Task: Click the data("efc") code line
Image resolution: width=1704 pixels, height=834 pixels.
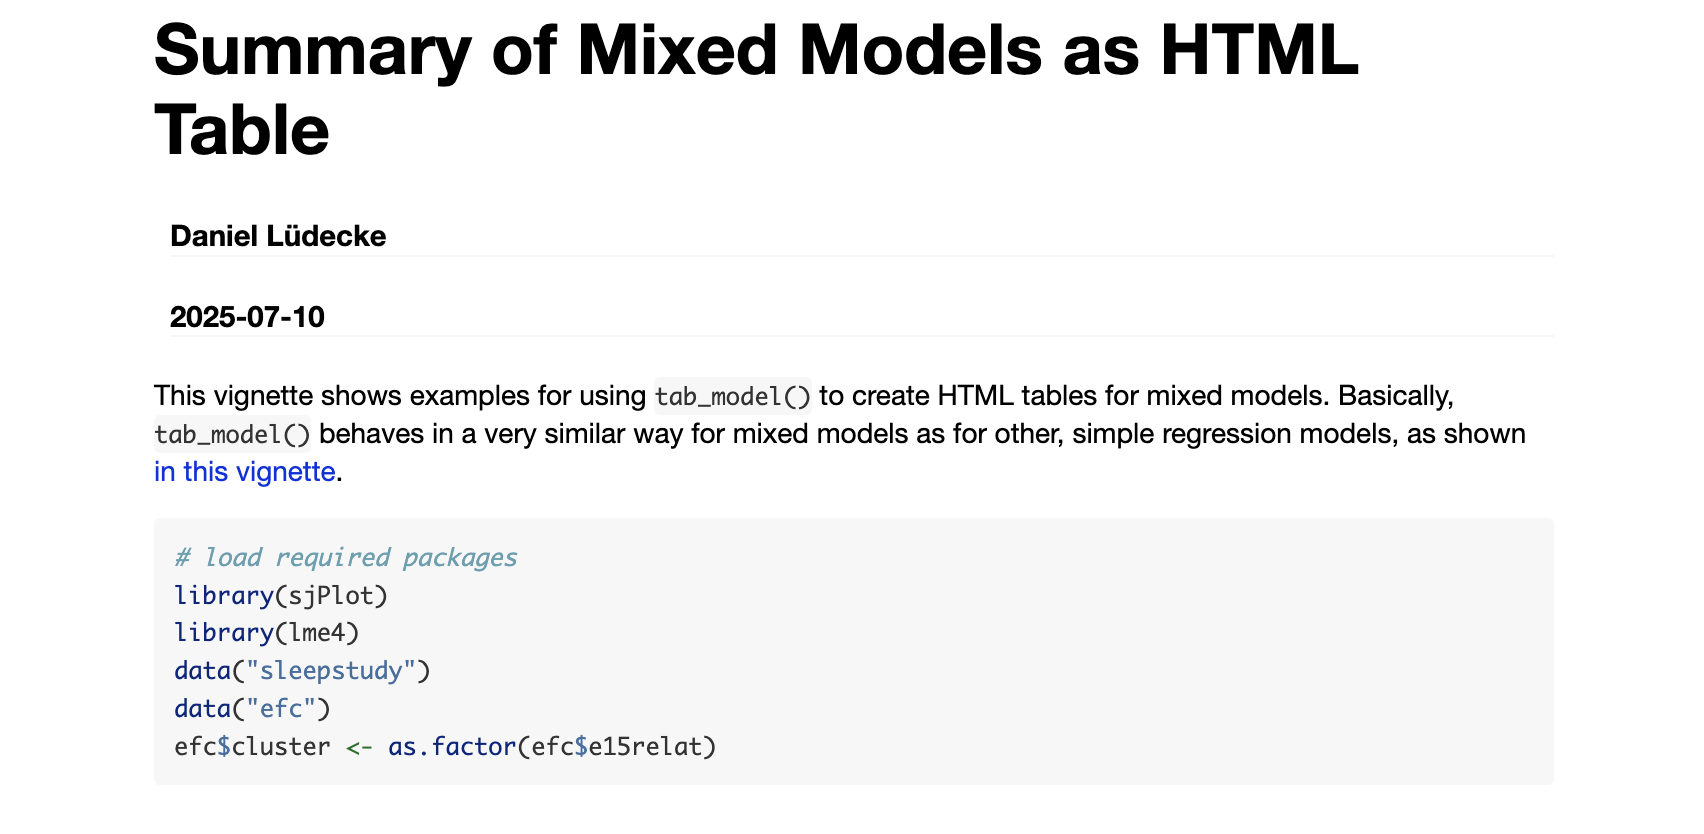Action: tap(252, 709)
